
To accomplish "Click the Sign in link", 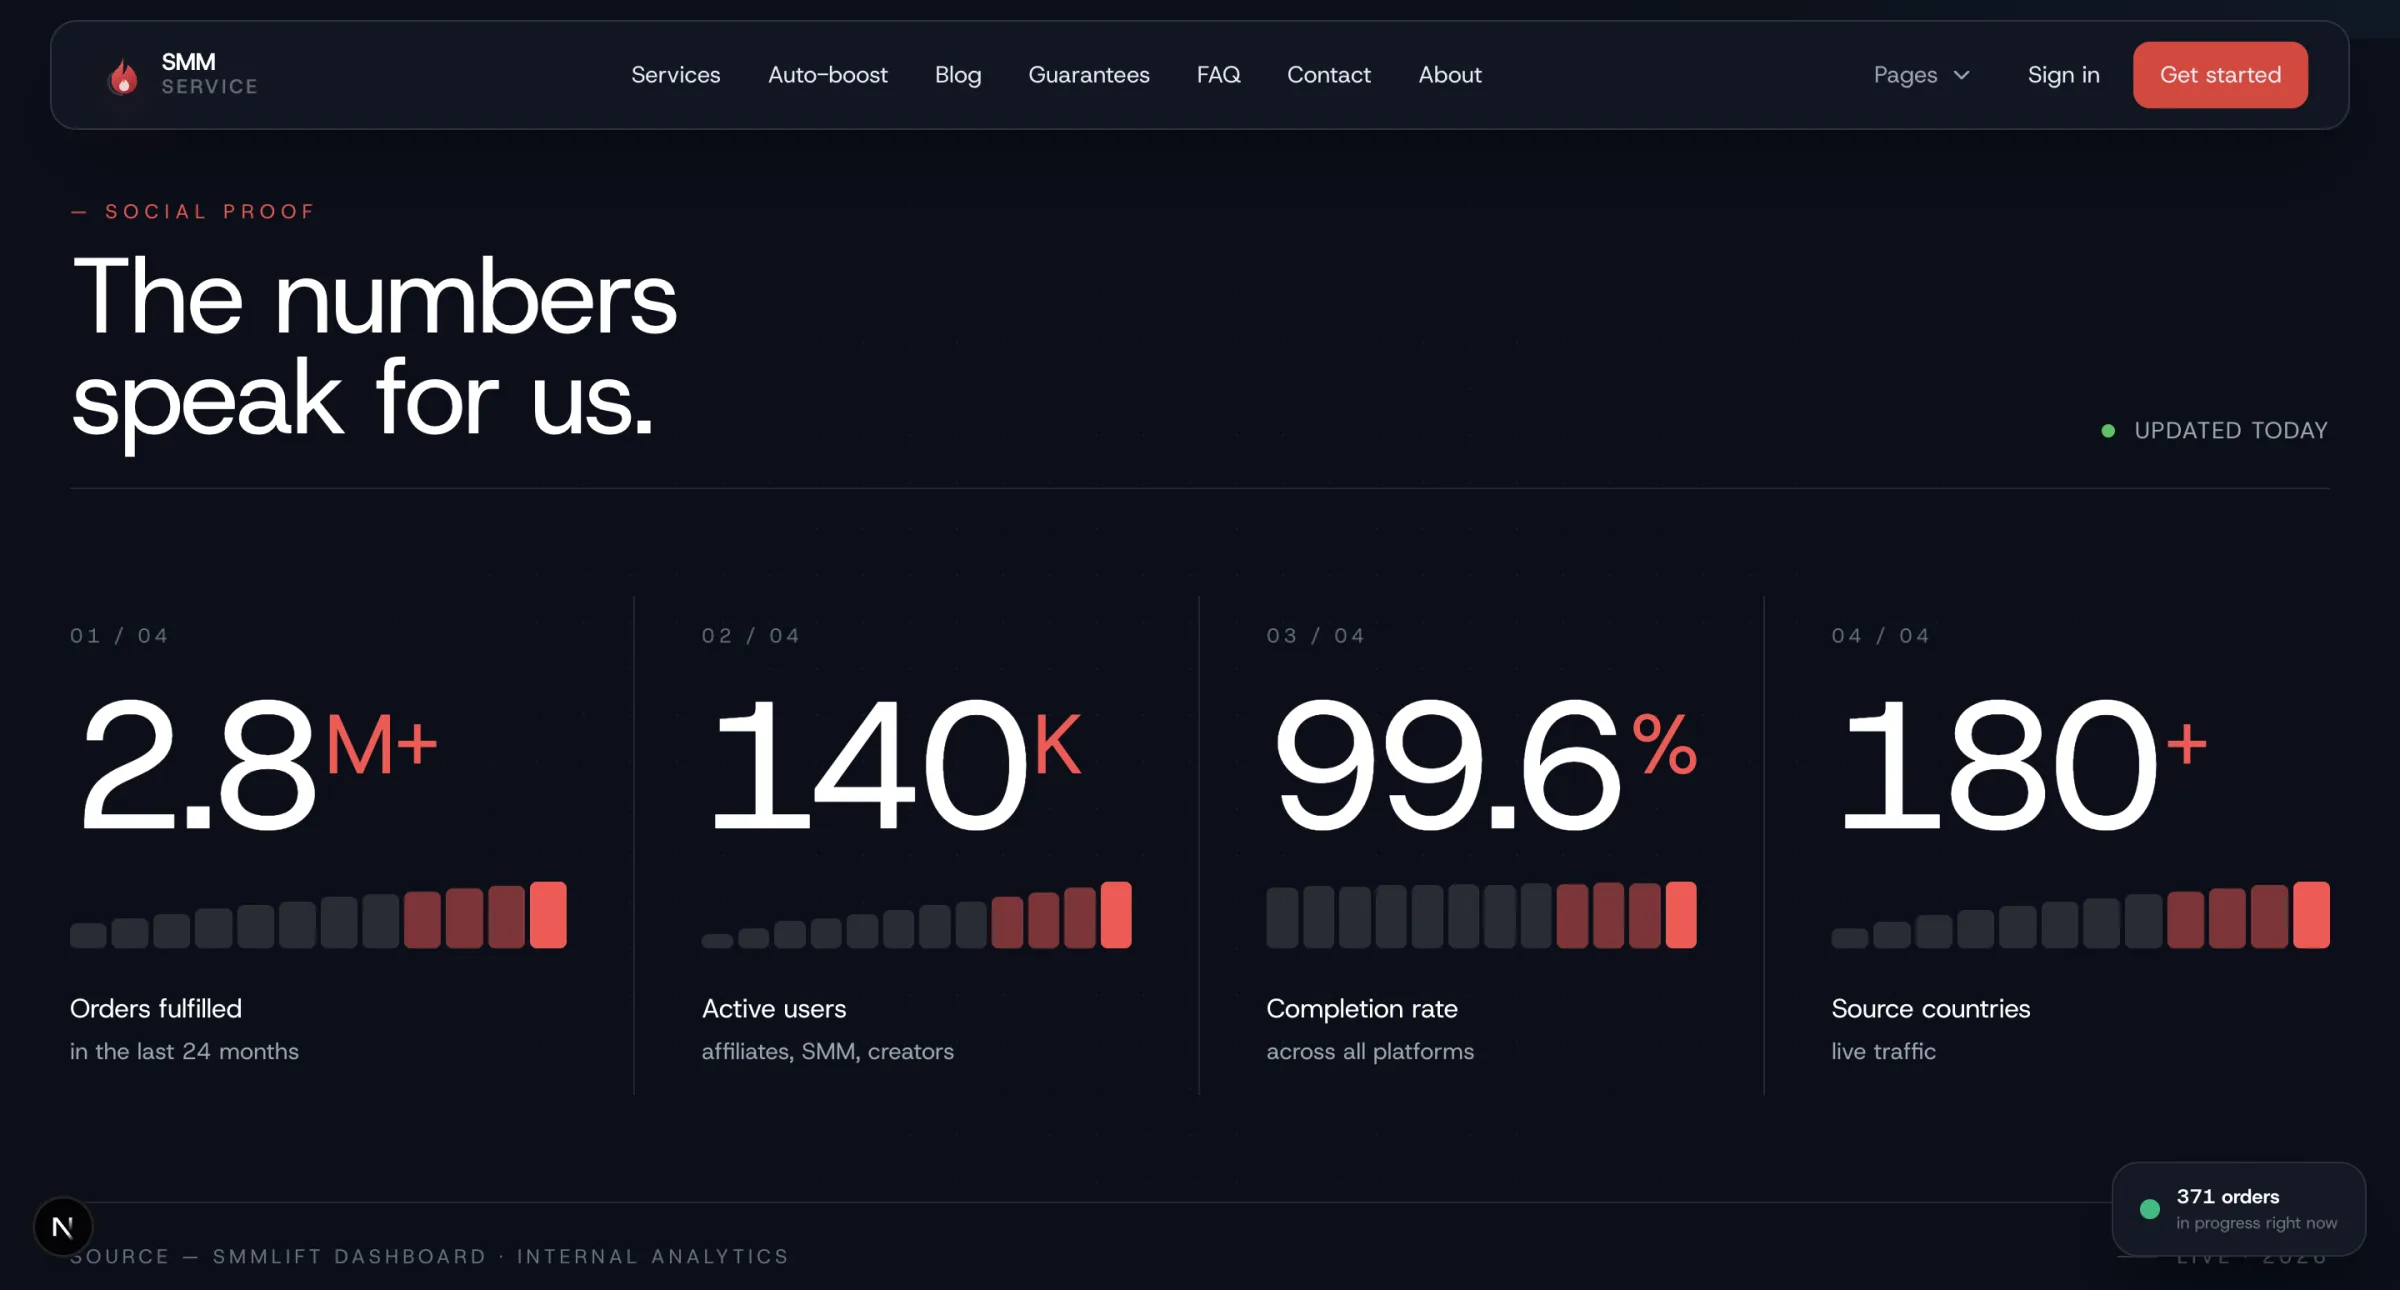I will point(2063,75).
